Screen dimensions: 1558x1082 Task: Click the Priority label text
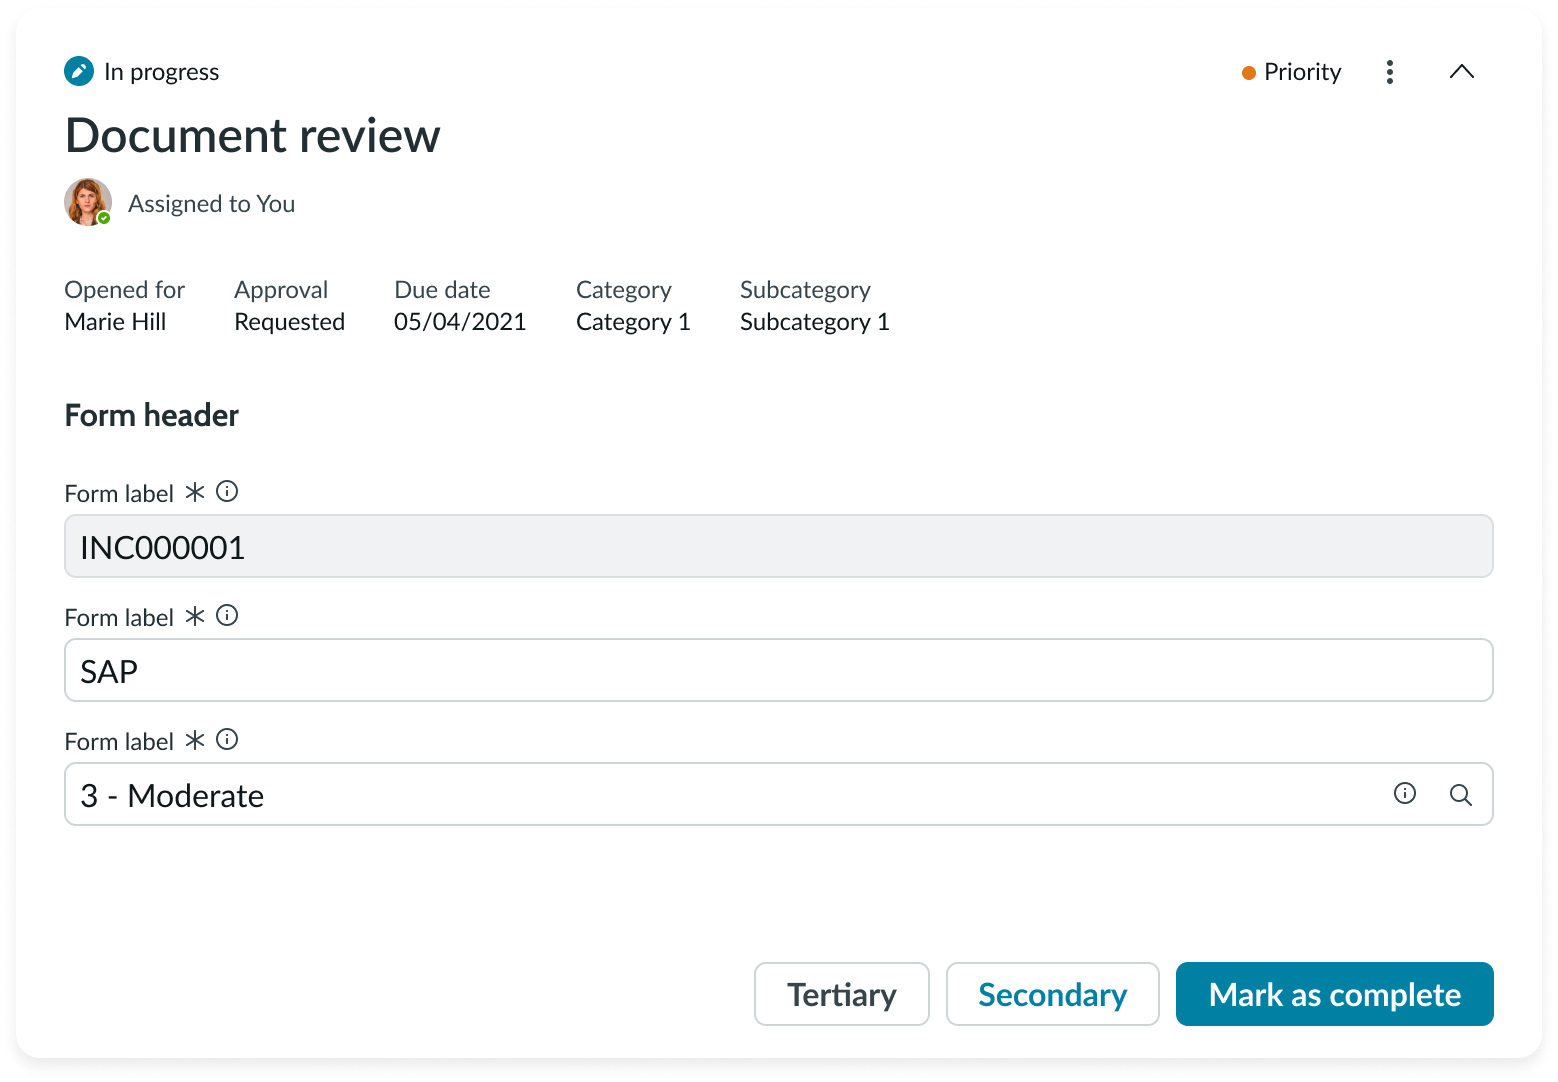[1302, 72]
